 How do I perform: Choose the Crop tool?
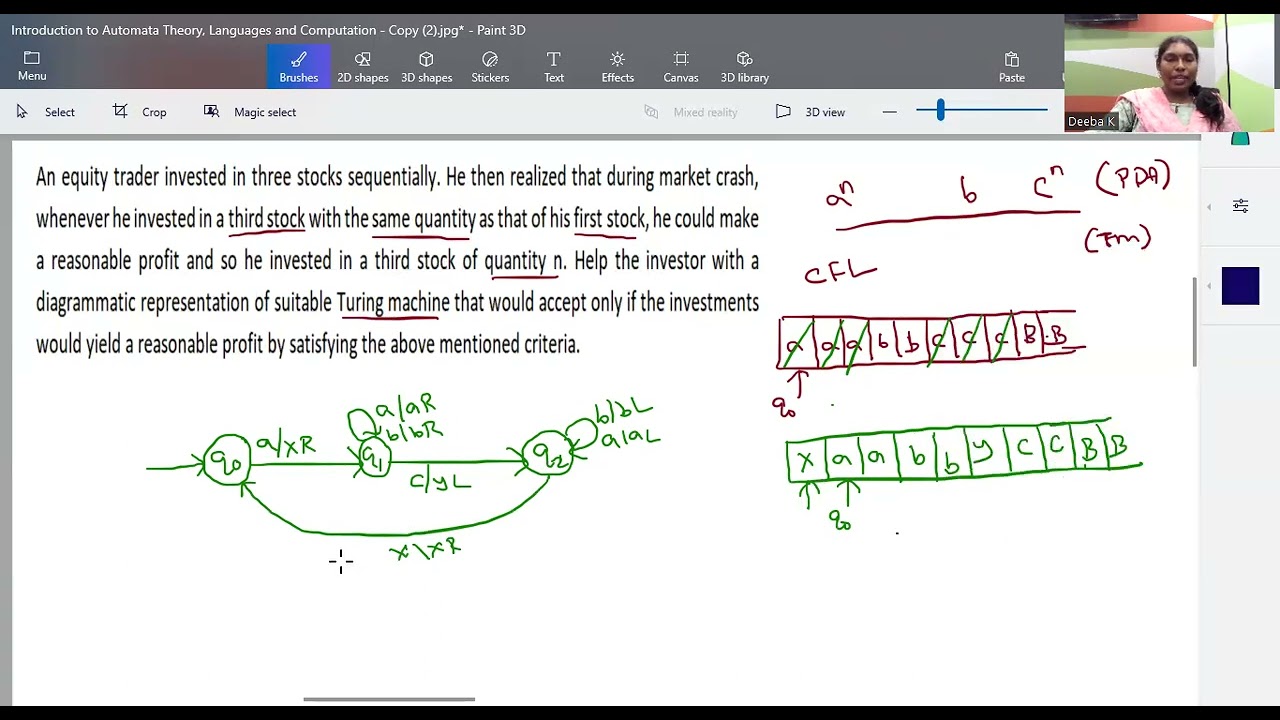click(140, 112)
